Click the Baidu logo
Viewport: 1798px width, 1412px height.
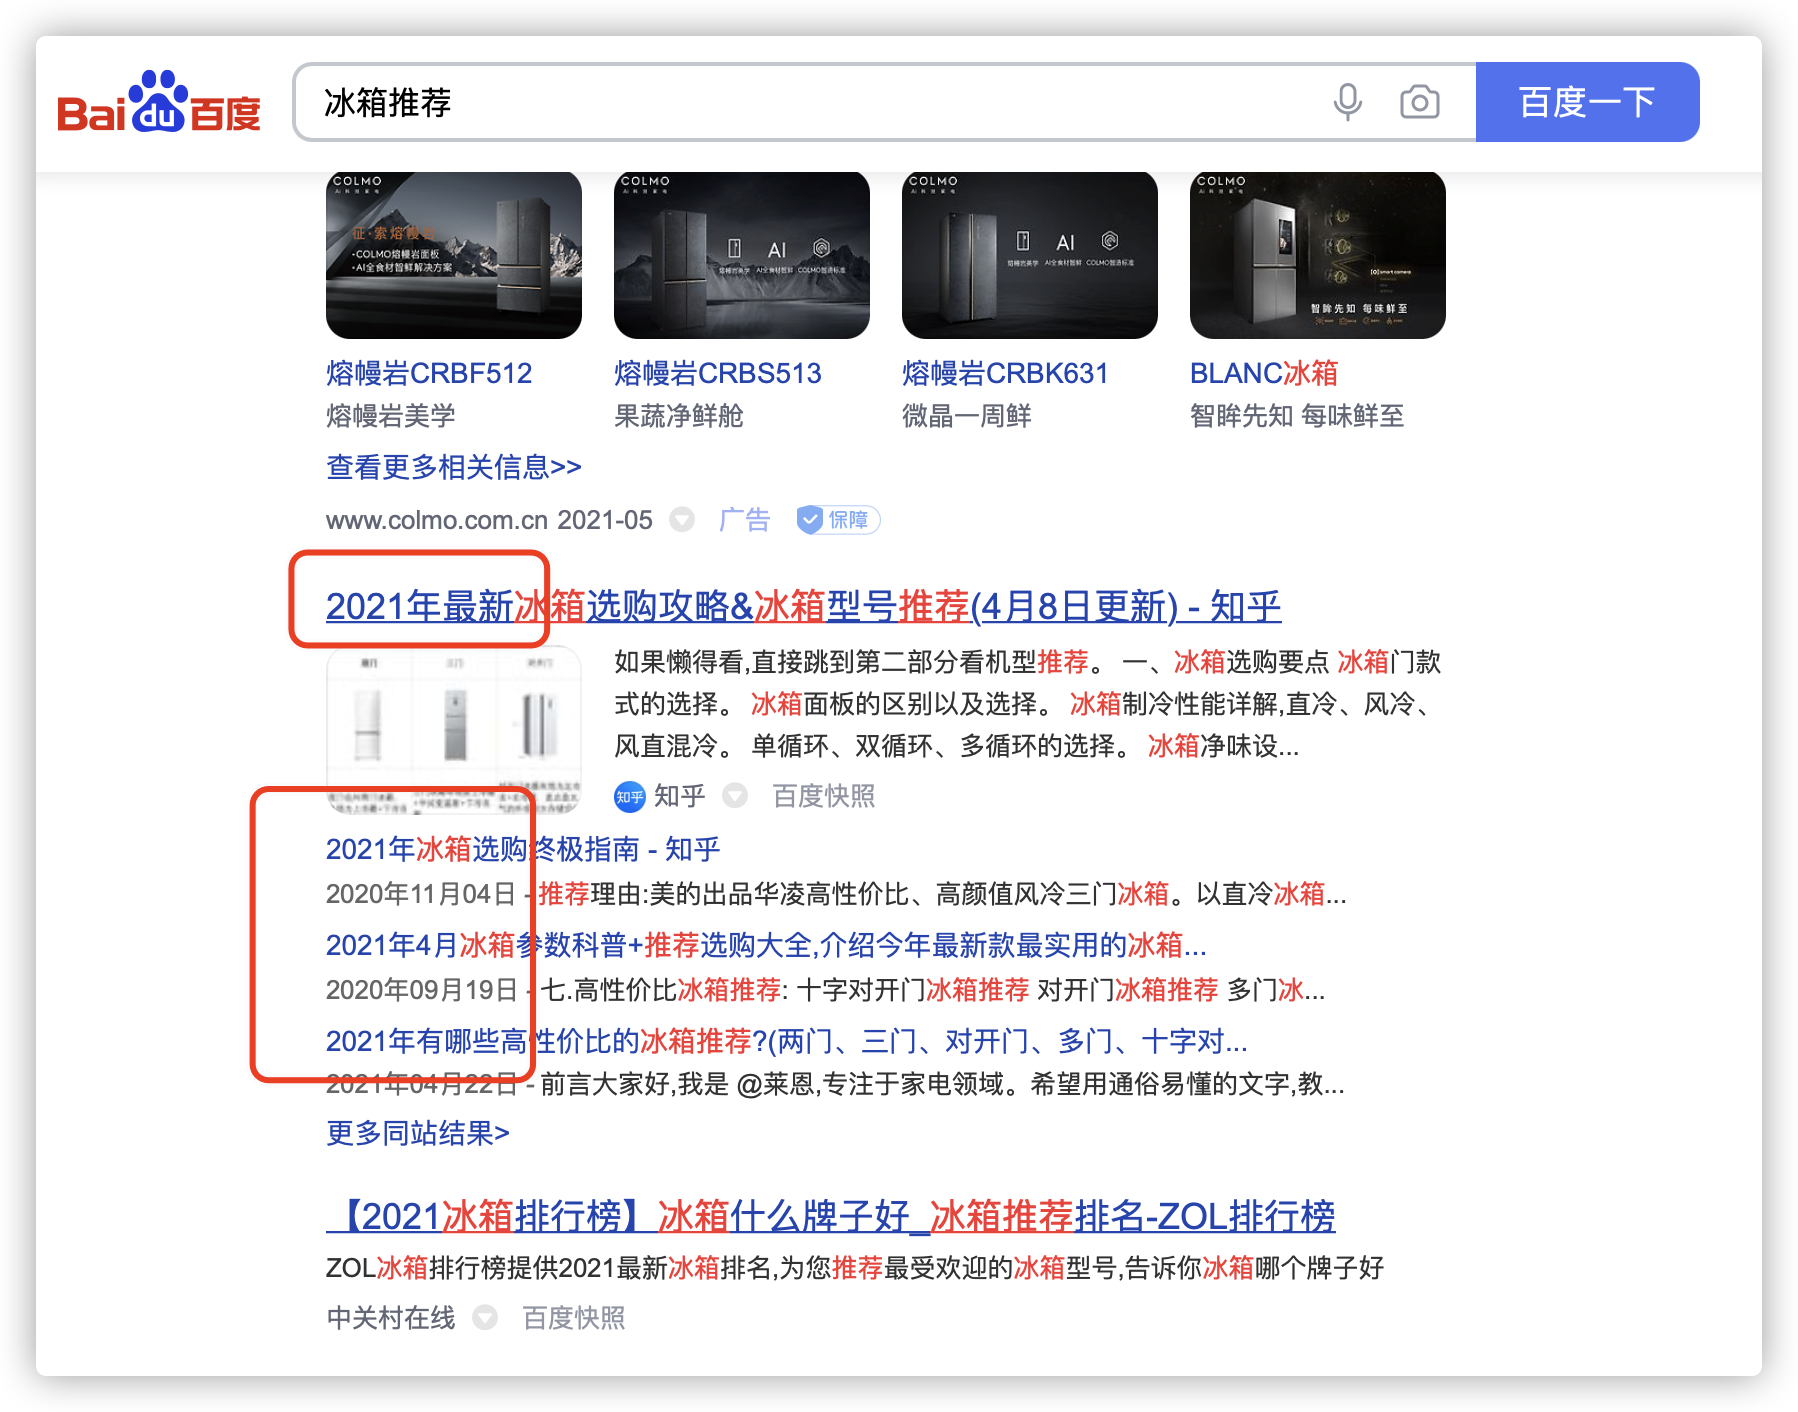159,101
